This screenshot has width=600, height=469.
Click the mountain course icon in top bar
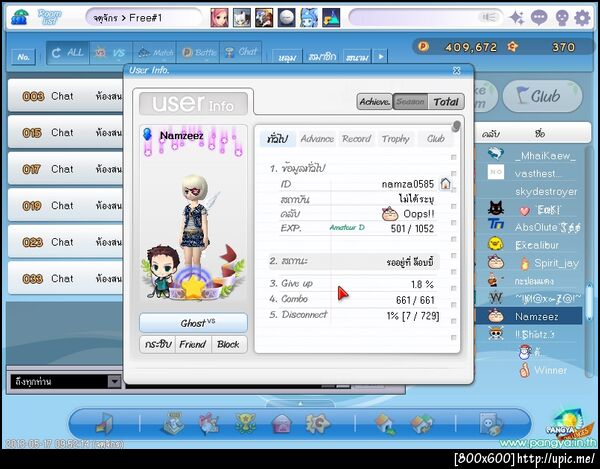pos(331,18)
